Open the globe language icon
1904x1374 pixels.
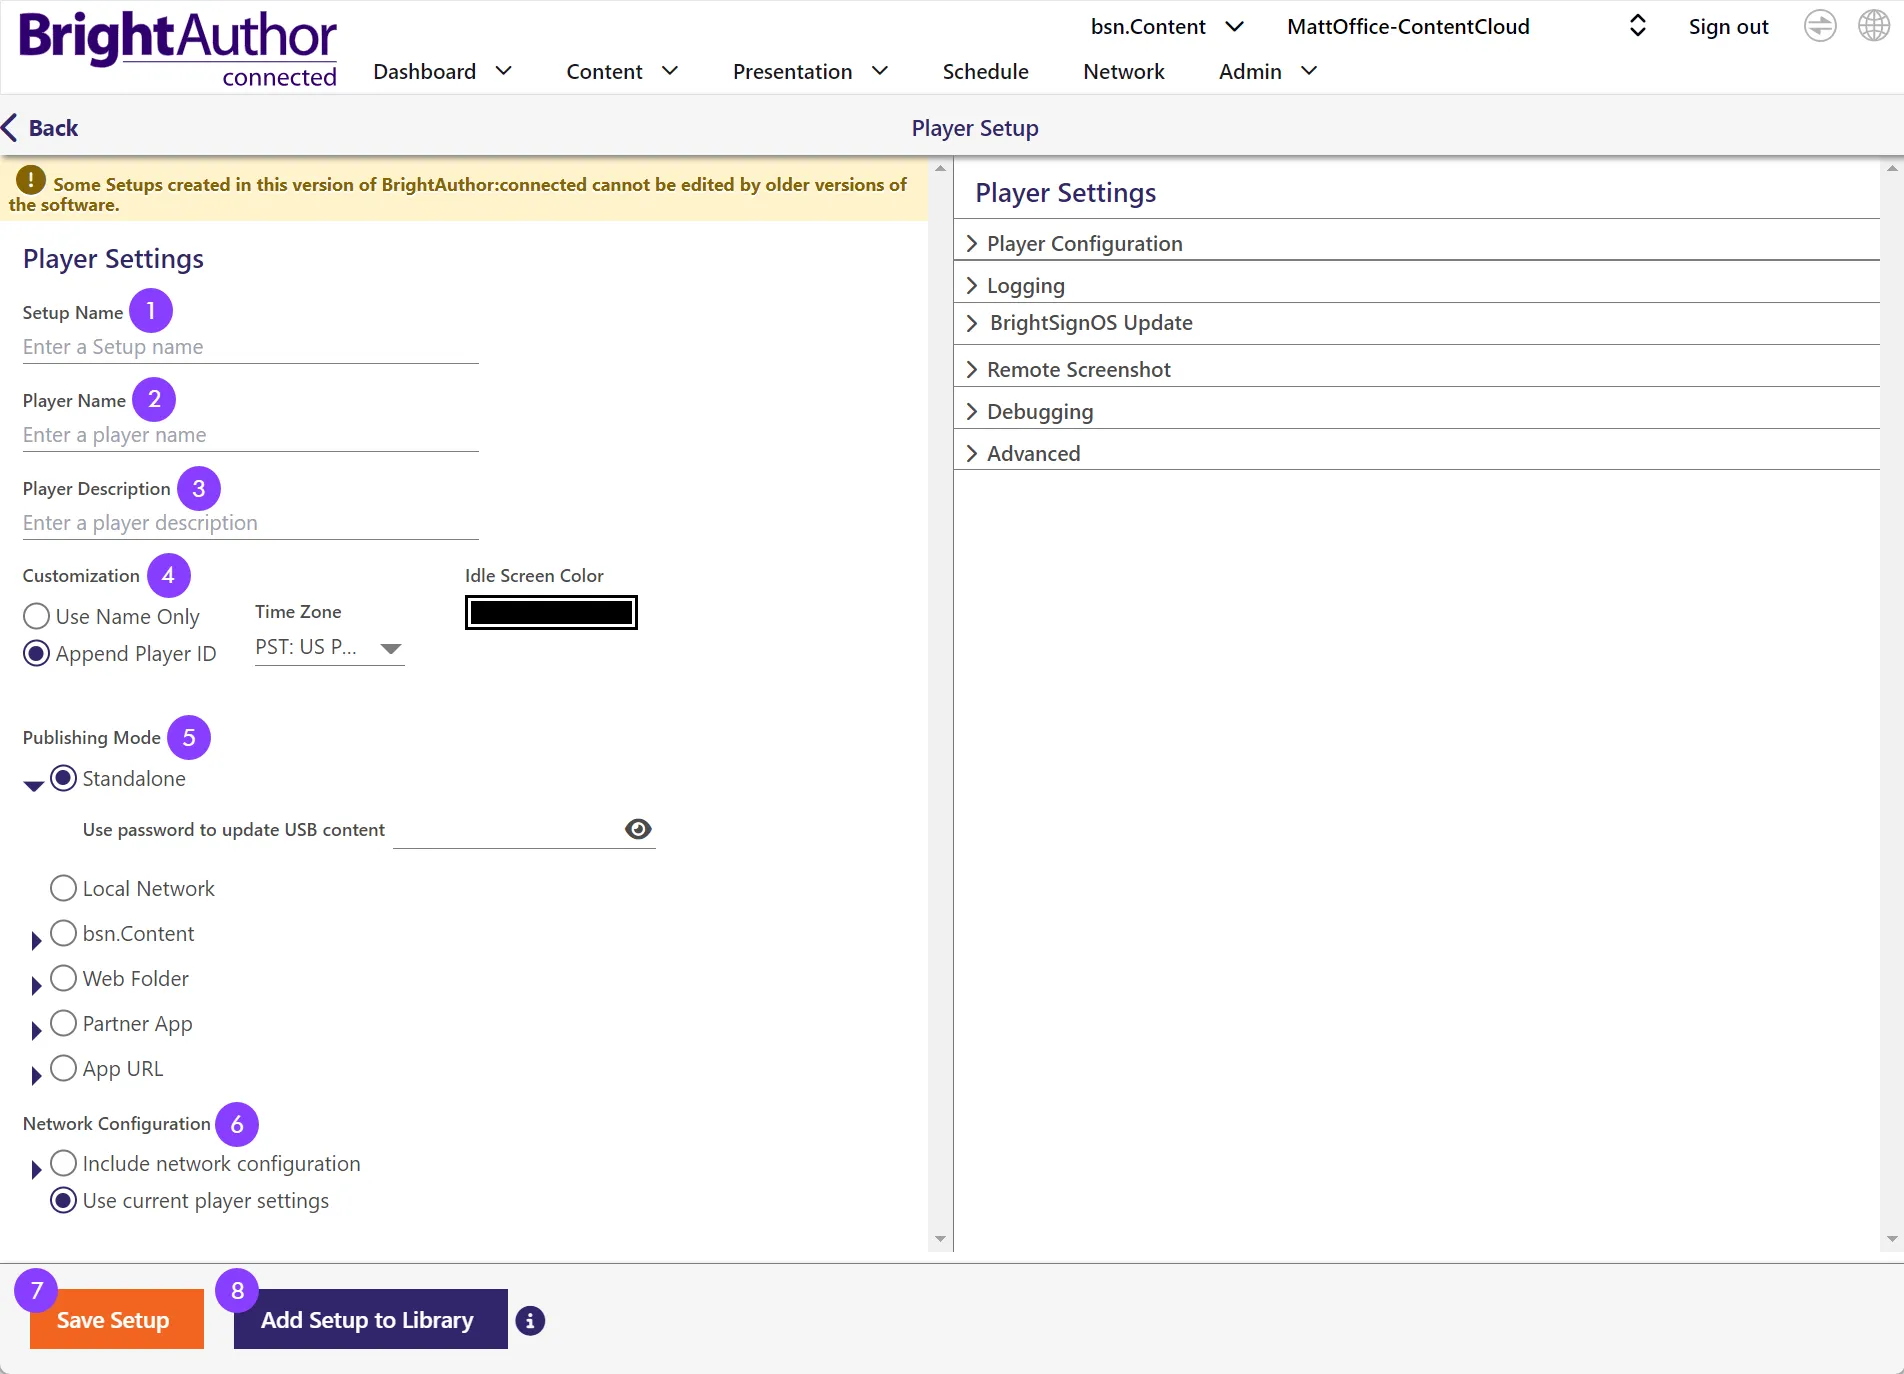[1874, 26]
